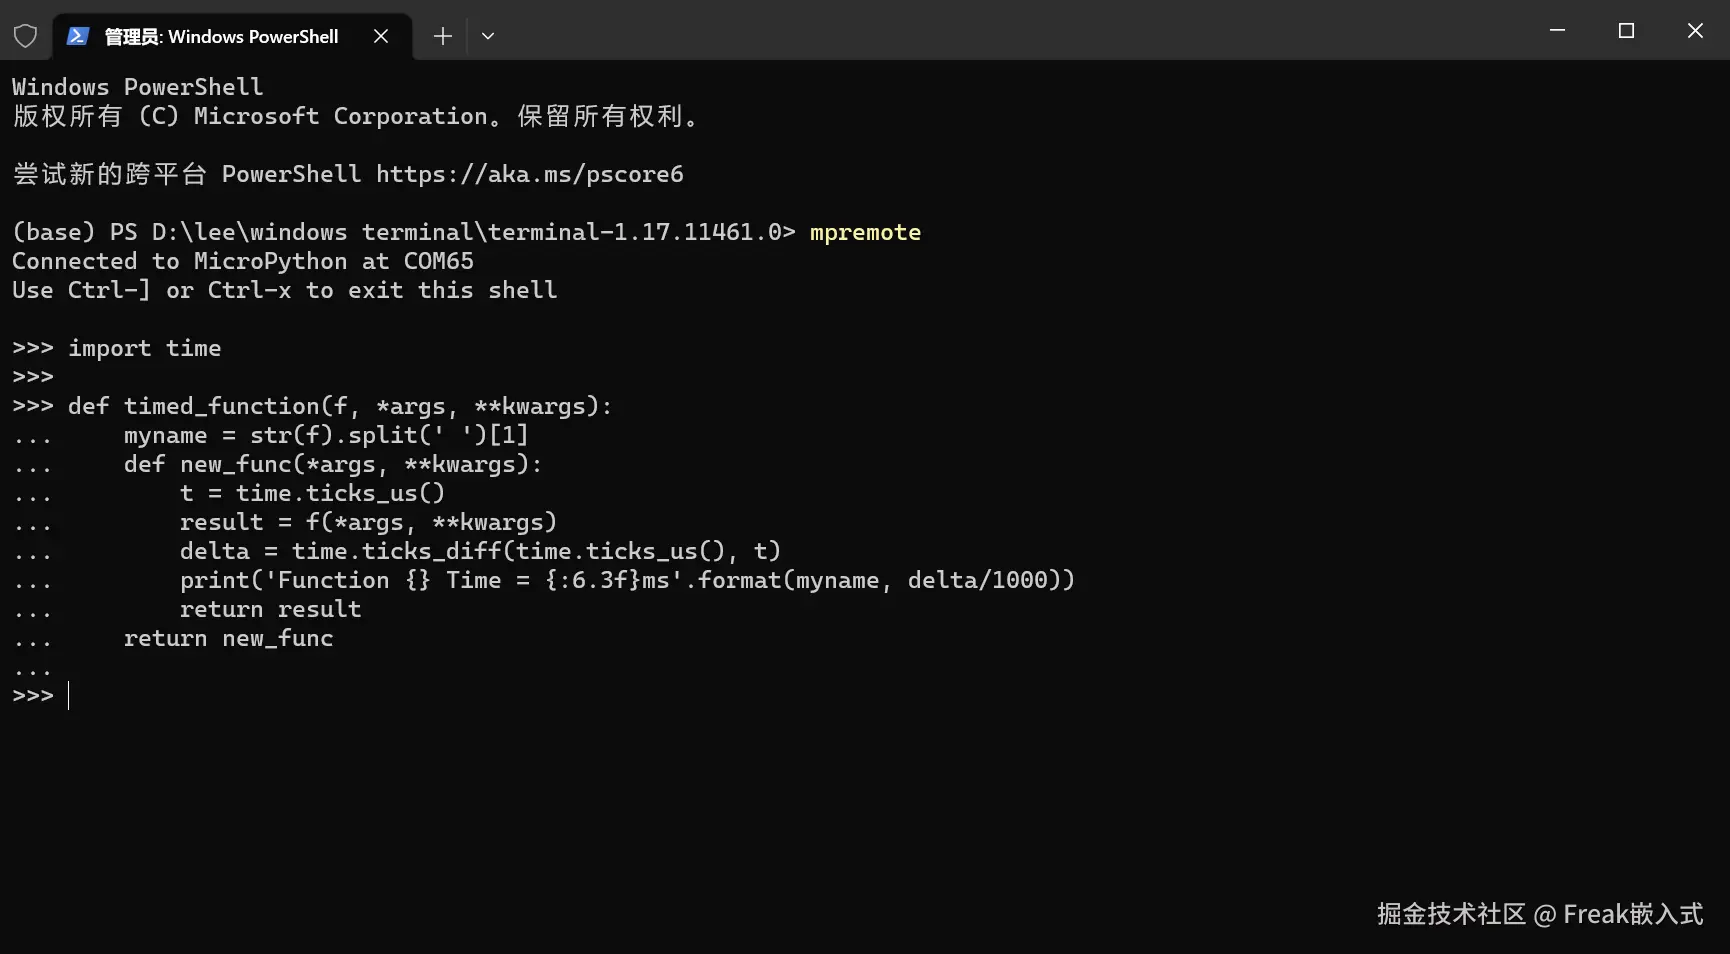Viewport: 1730px width, 954px height.
Task: Select the Windows PowerShell tab
Action: coord(231,37)
